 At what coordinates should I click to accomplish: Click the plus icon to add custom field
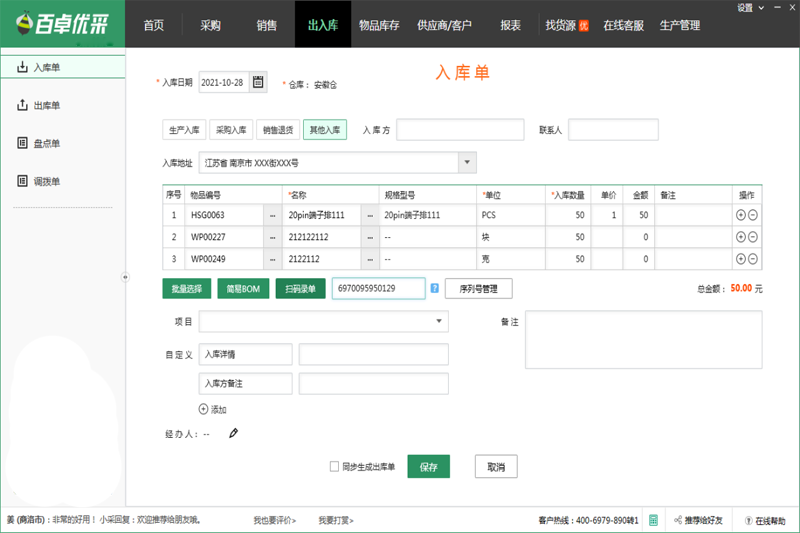tap(203, 409)
